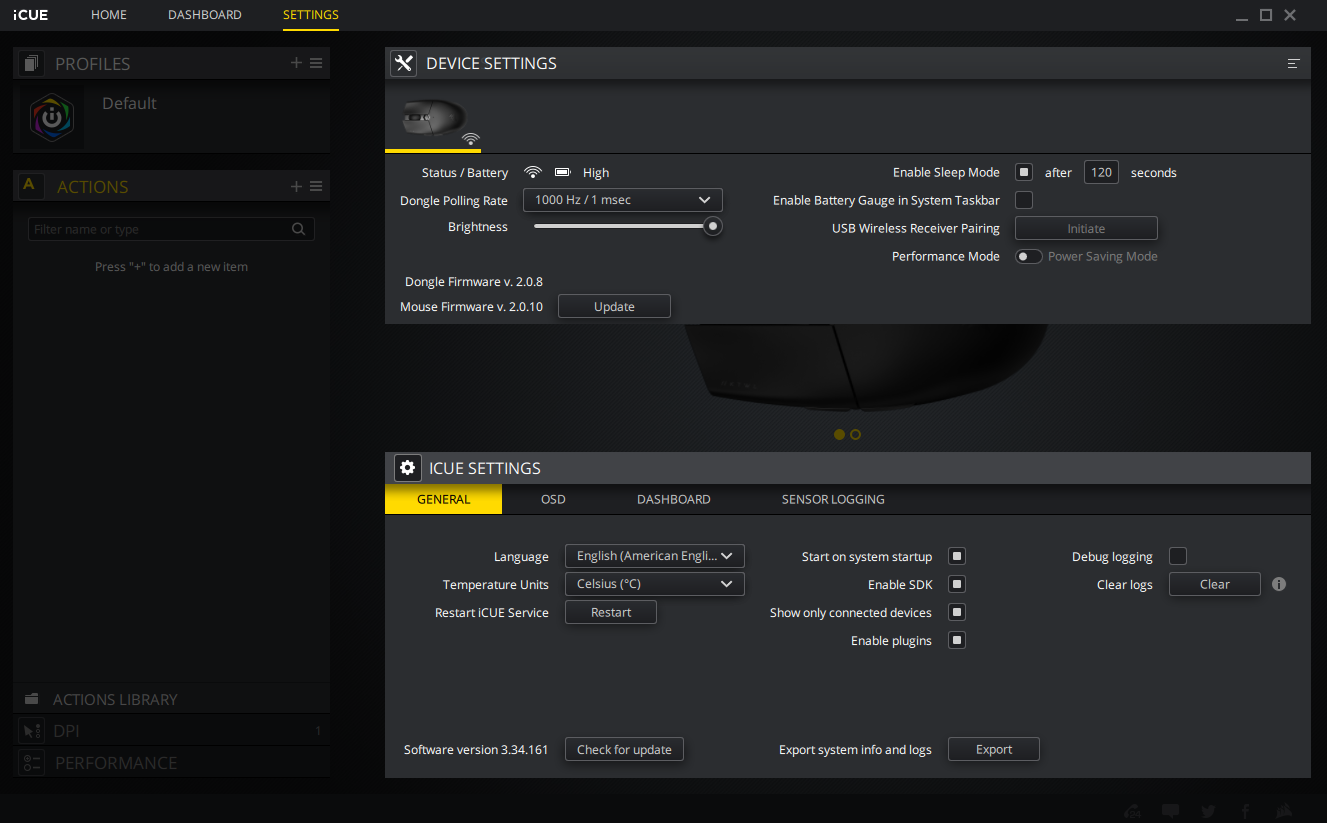
Task: Toggle the Enable plugins checkbox
Action: point(957,640)
